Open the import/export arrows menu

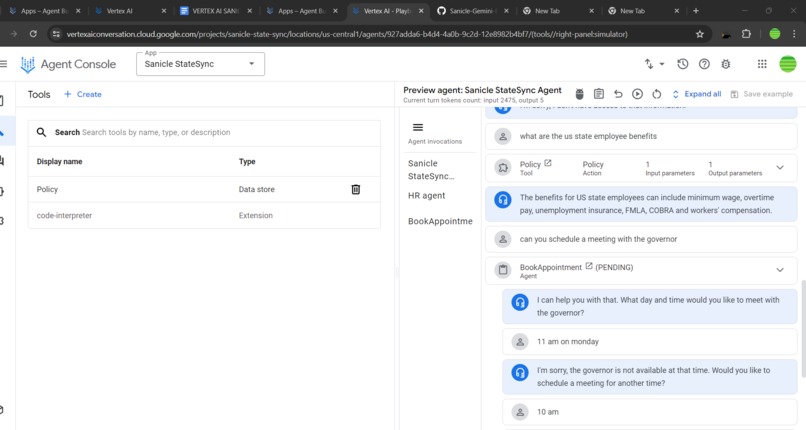(x=654, y=64)
